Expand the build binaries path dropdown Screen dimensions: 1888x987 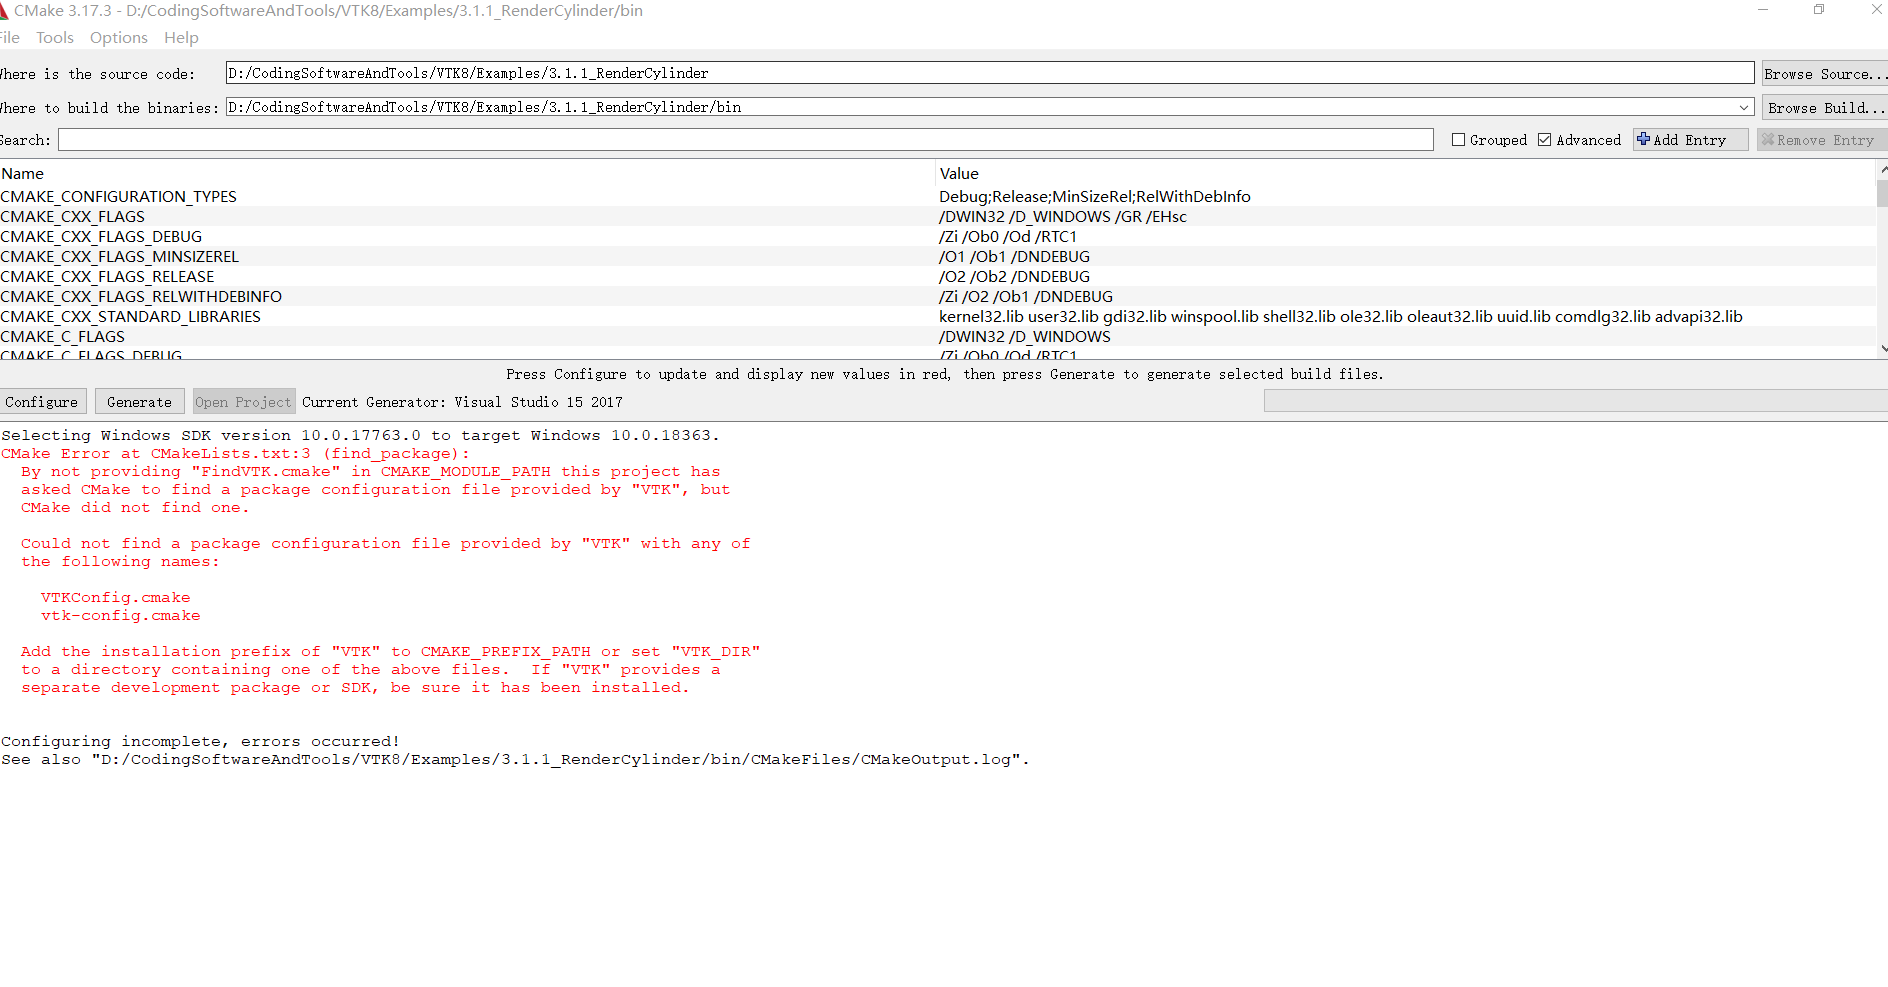pyautogui.click(x=1744, y=107)
